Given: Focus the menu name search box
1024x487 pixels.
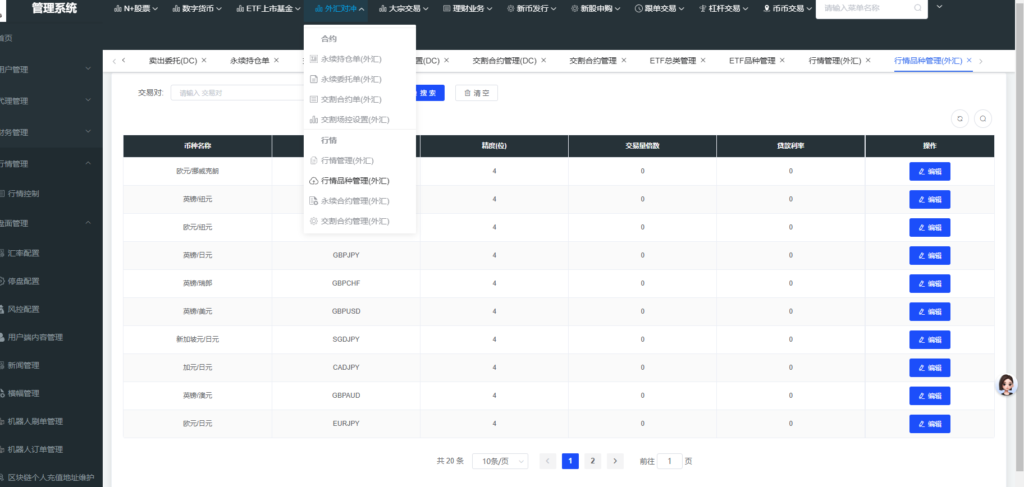Looking at the screenshot, I should pos(871,8).
